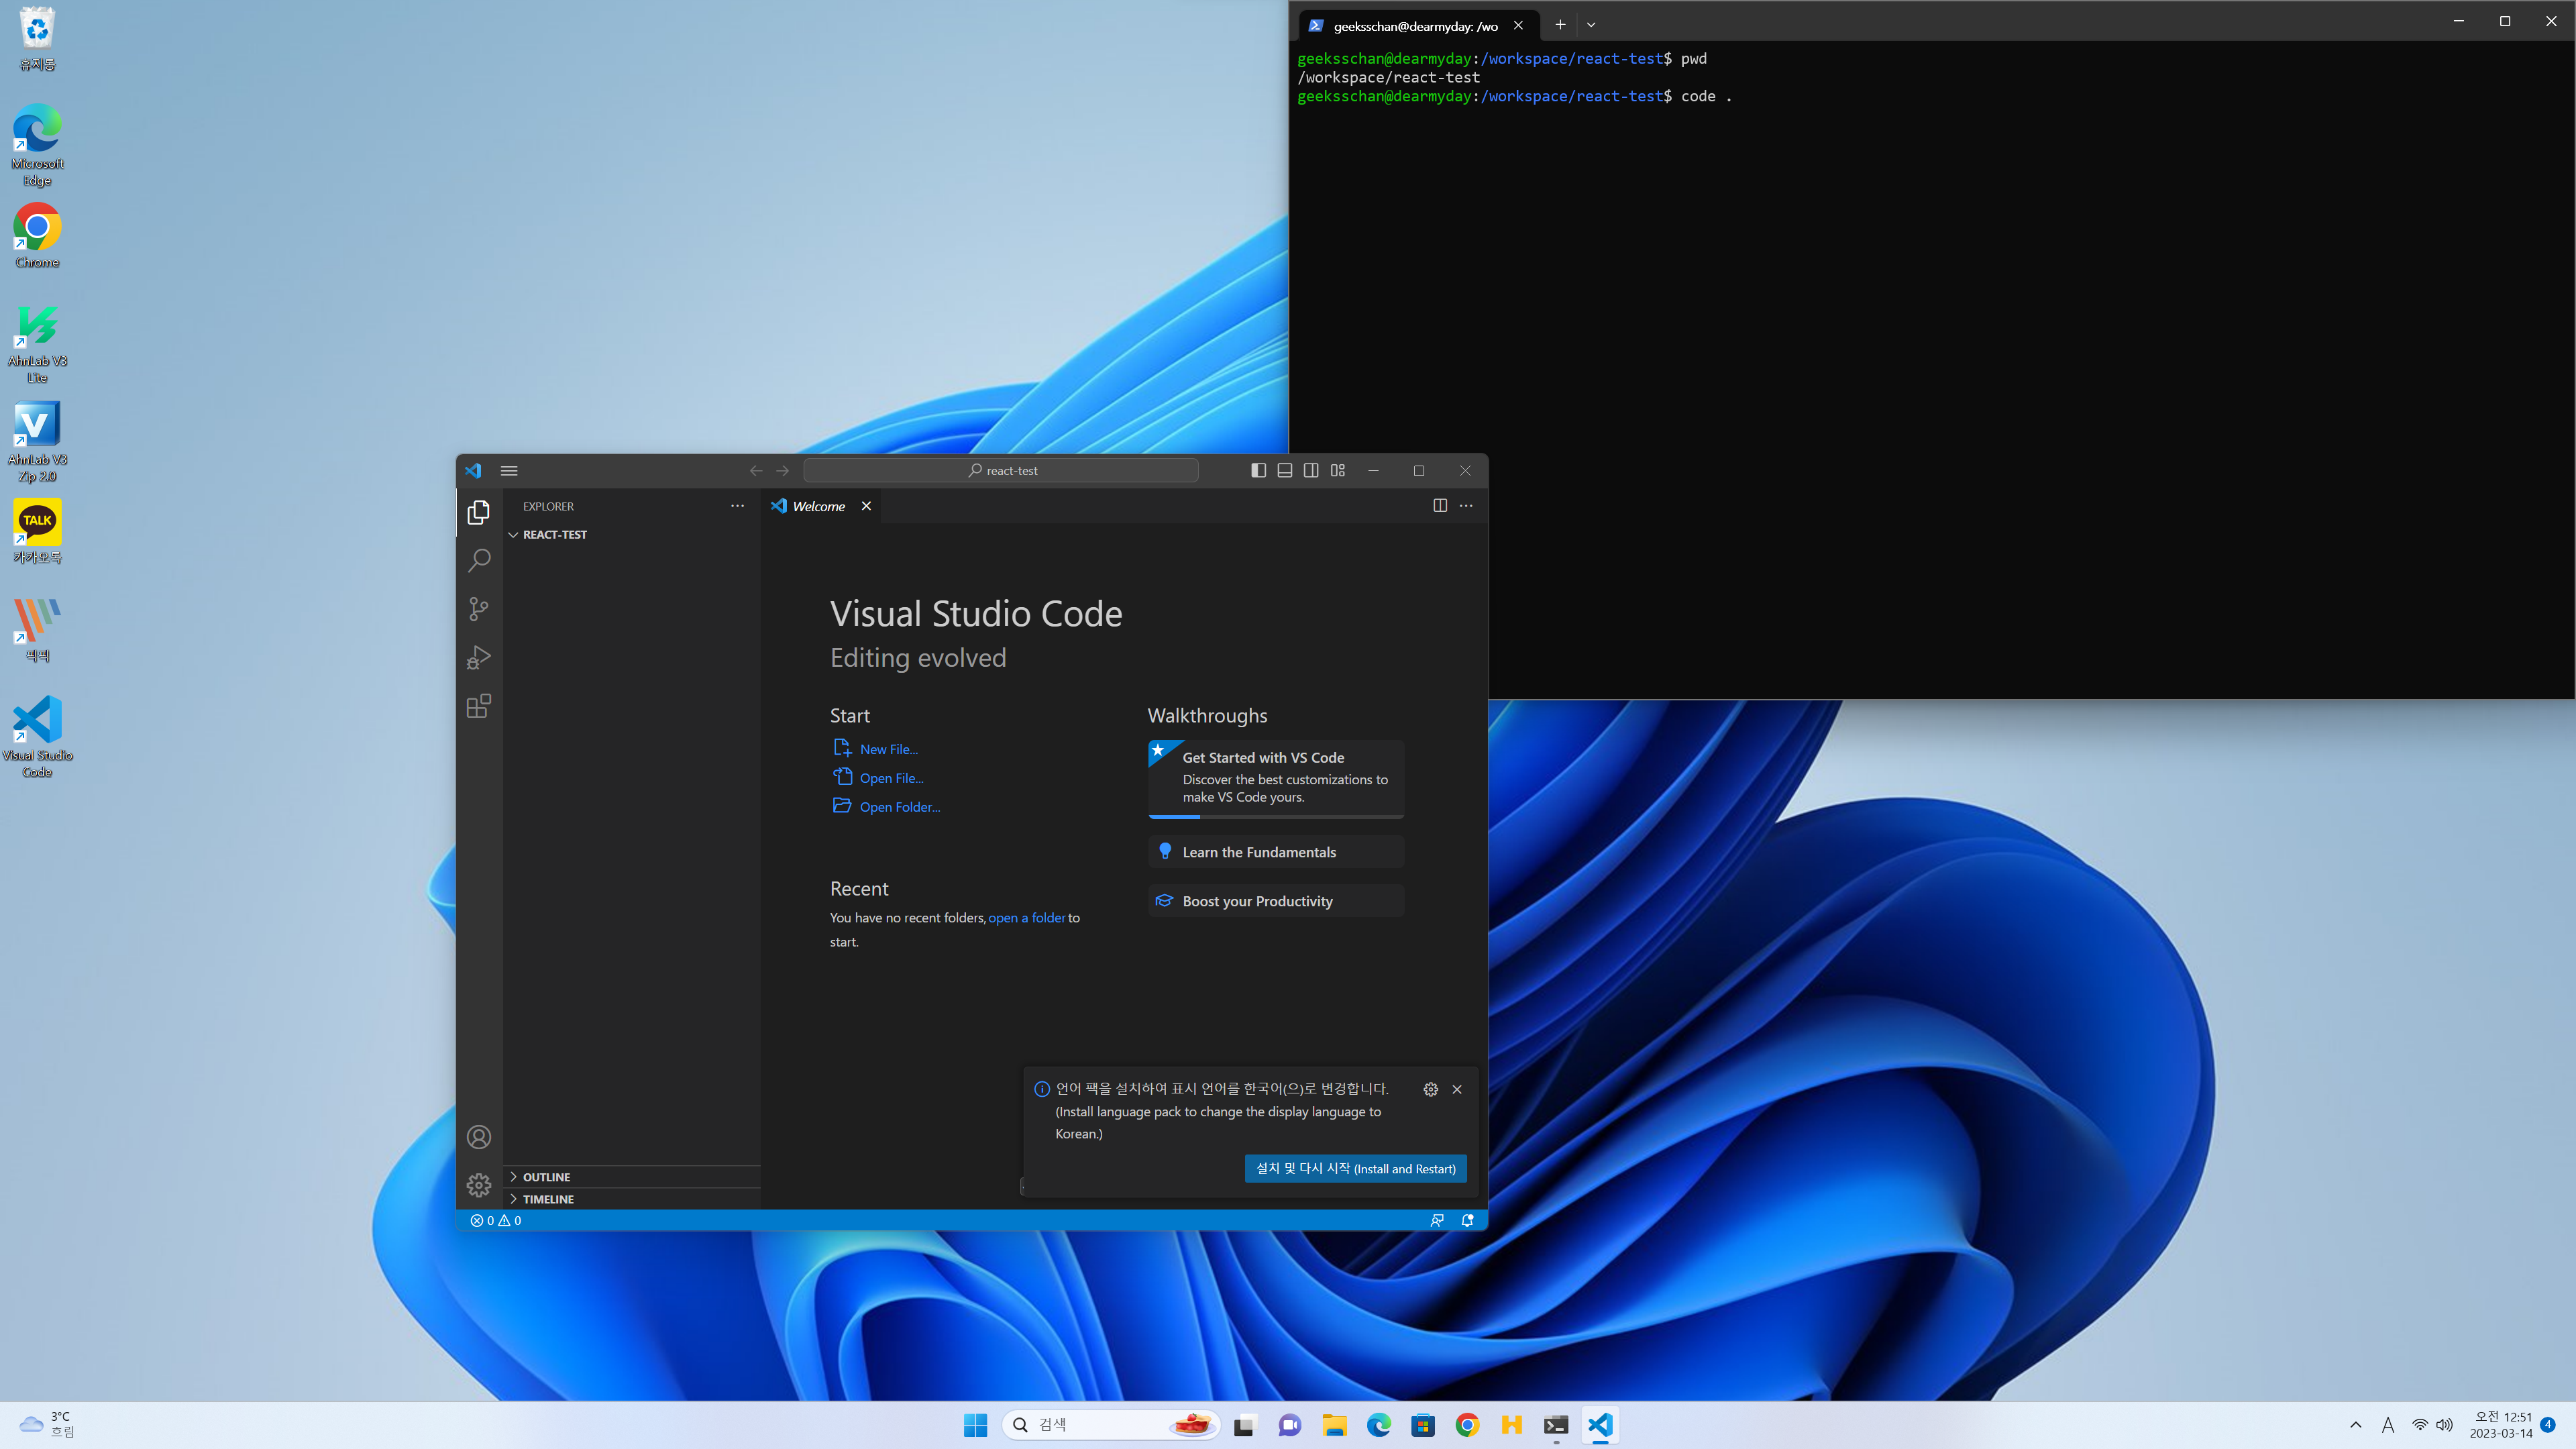Image resolution: width=2576 pixels, height=1449 pixels.
Task: Open File Explorer from taskbar
Action: tap(1334, 1425)
